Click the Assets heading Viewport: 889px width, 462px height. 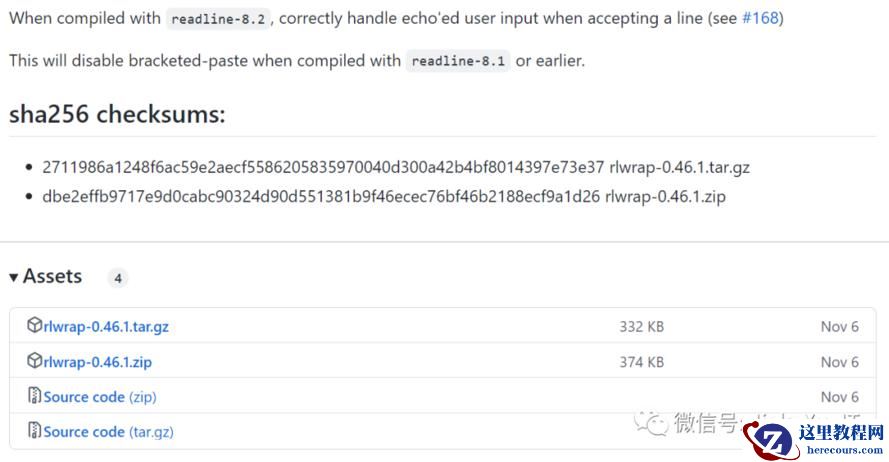pyautogui.click(x=52, y=276)
